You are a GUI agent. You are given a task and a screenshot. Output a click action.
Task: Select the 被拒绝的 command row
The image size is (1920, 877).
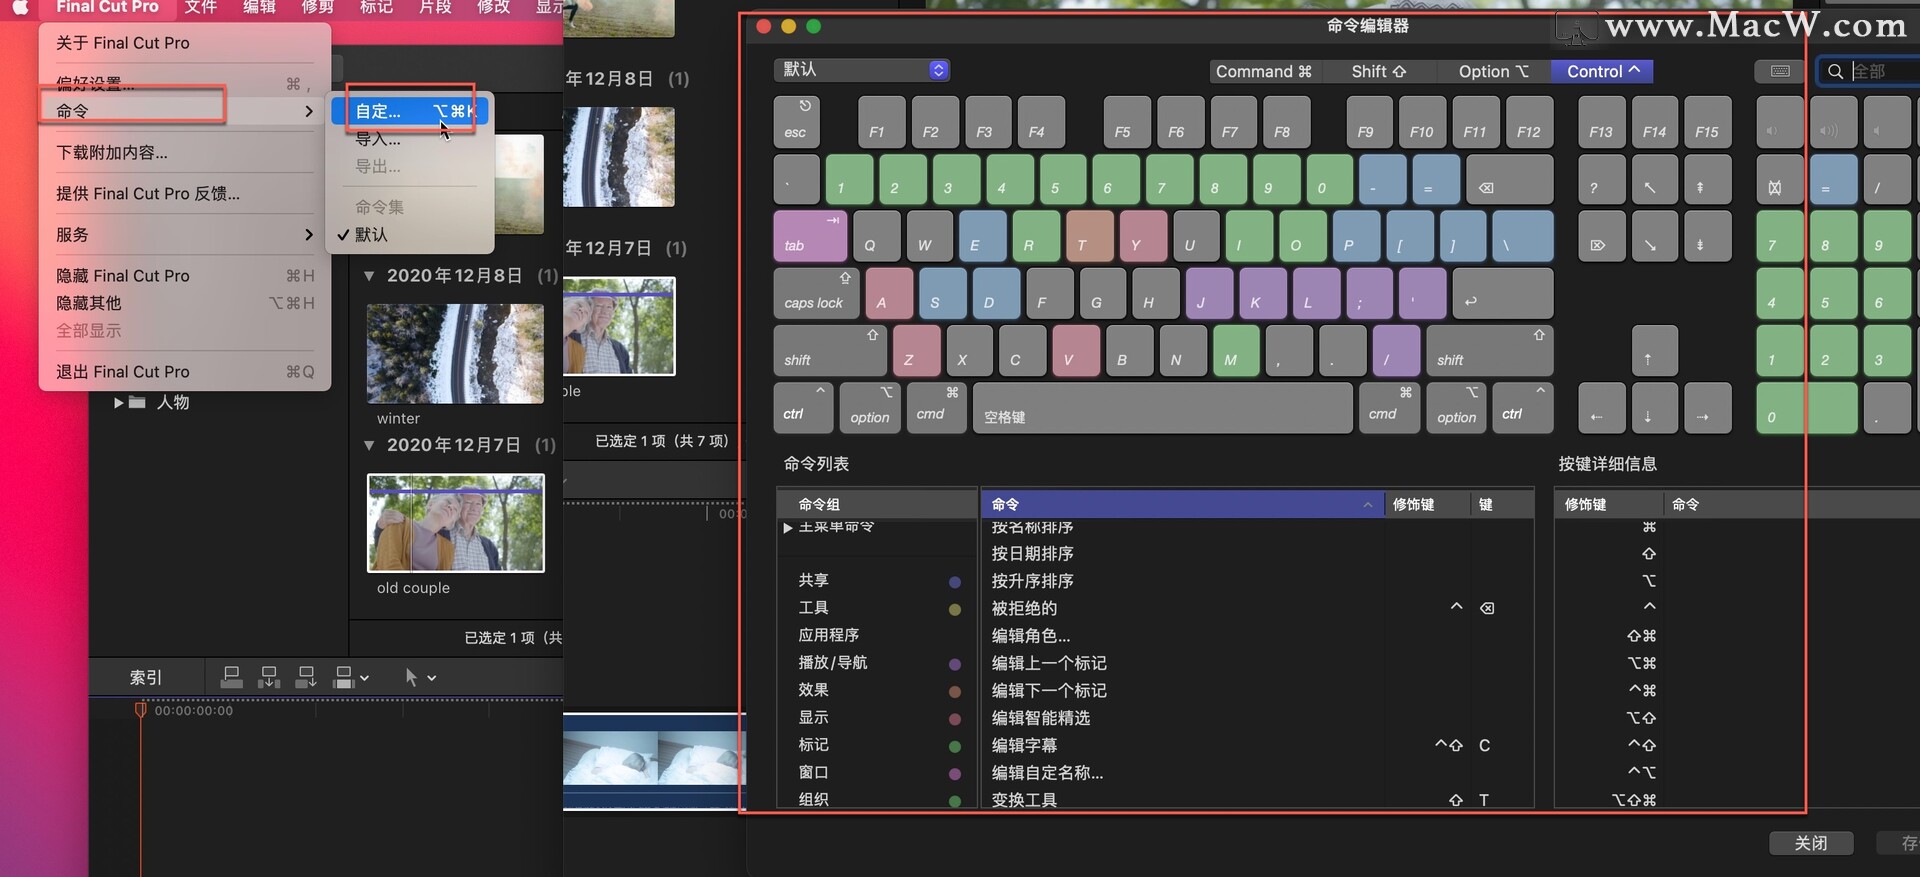coord(1257,608)
